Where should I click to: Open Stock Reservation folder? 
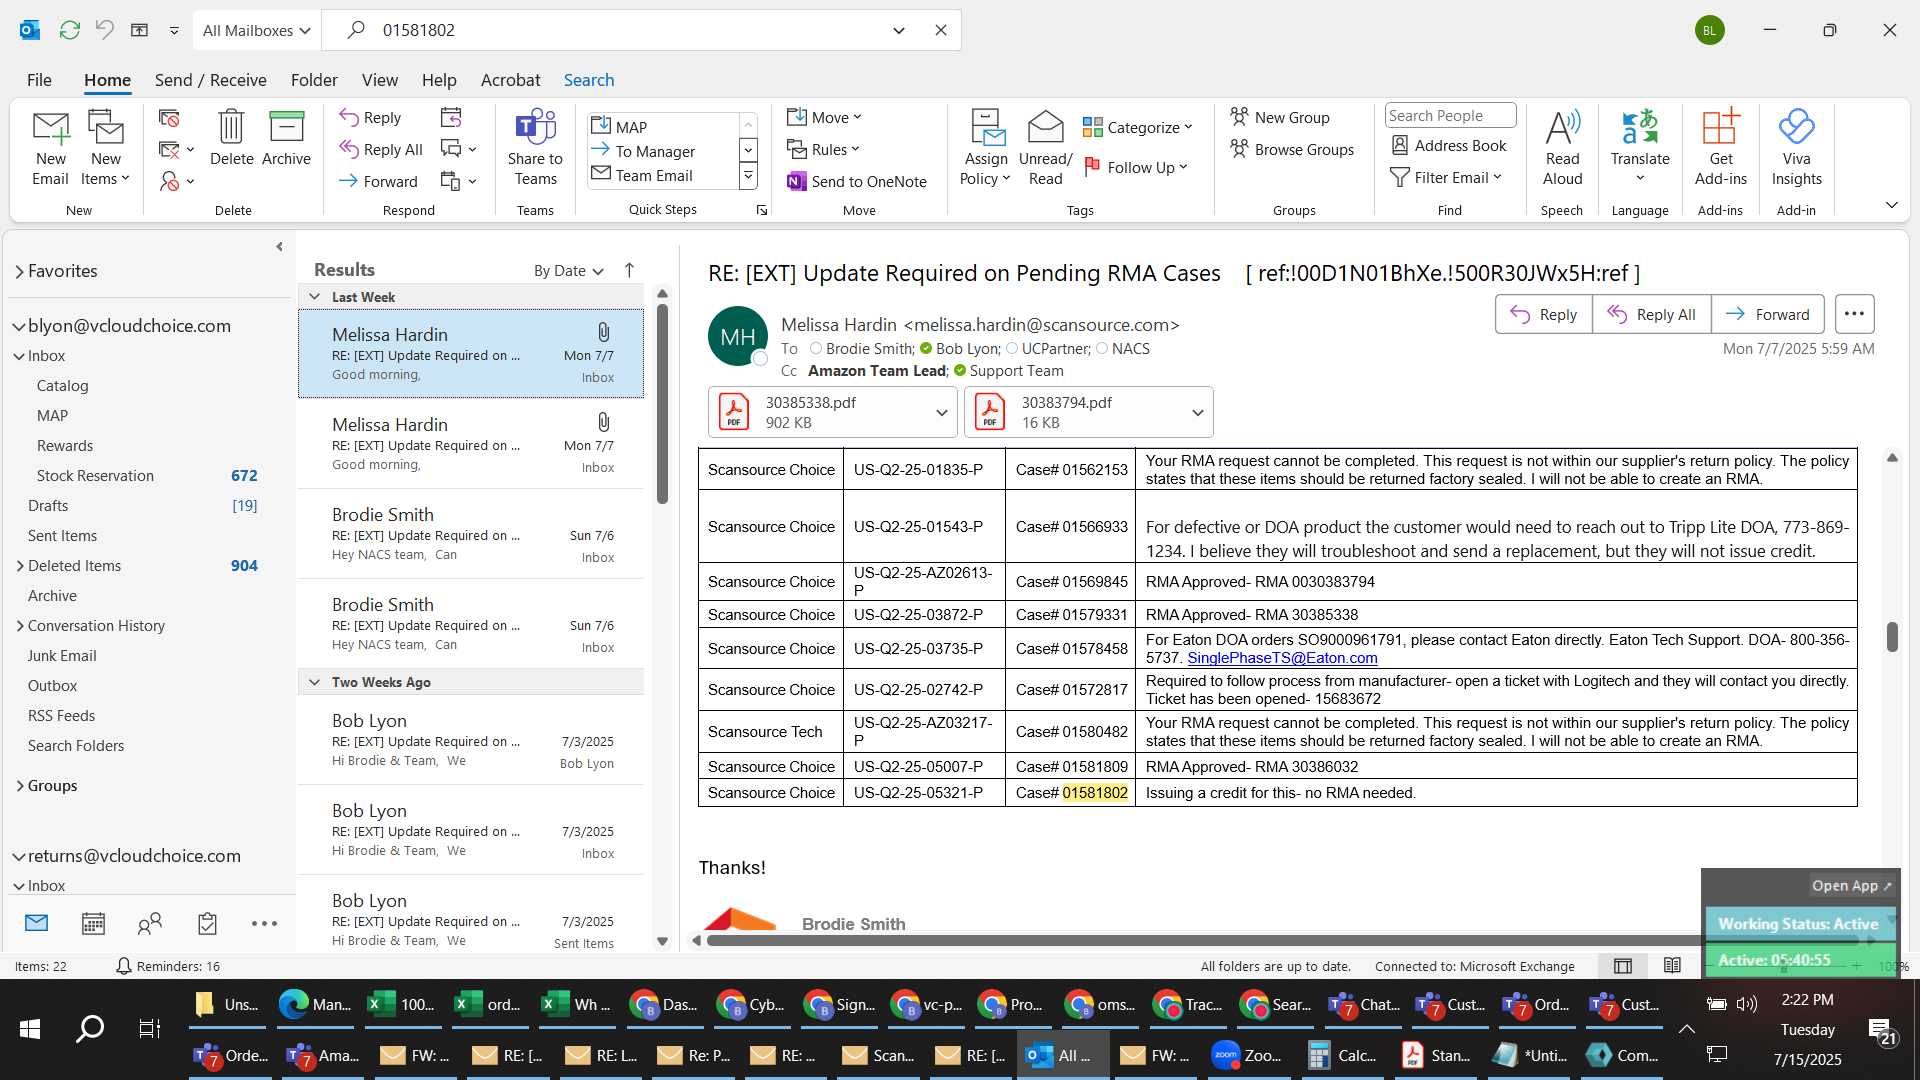pyautogui.click(x=95, y=476)
